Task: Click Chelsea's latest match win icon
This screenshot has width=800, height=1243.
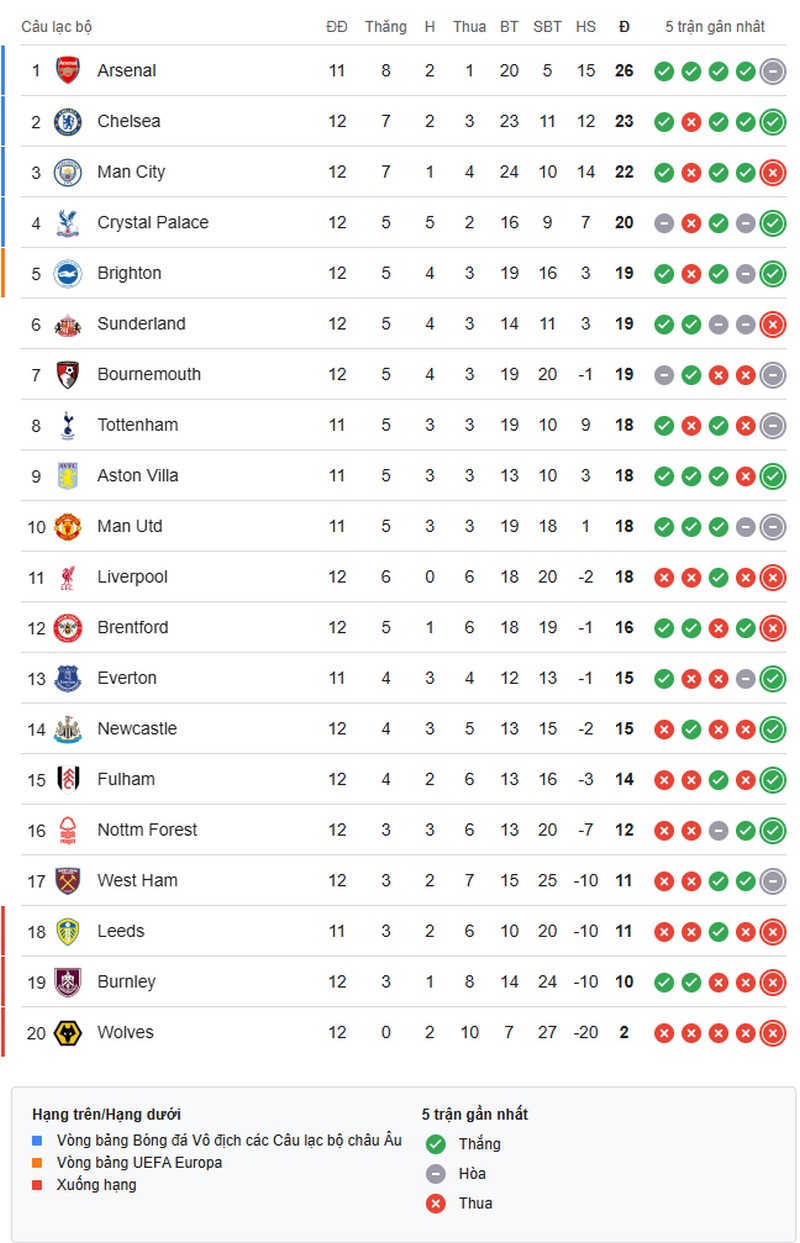Action: (772, 121)
